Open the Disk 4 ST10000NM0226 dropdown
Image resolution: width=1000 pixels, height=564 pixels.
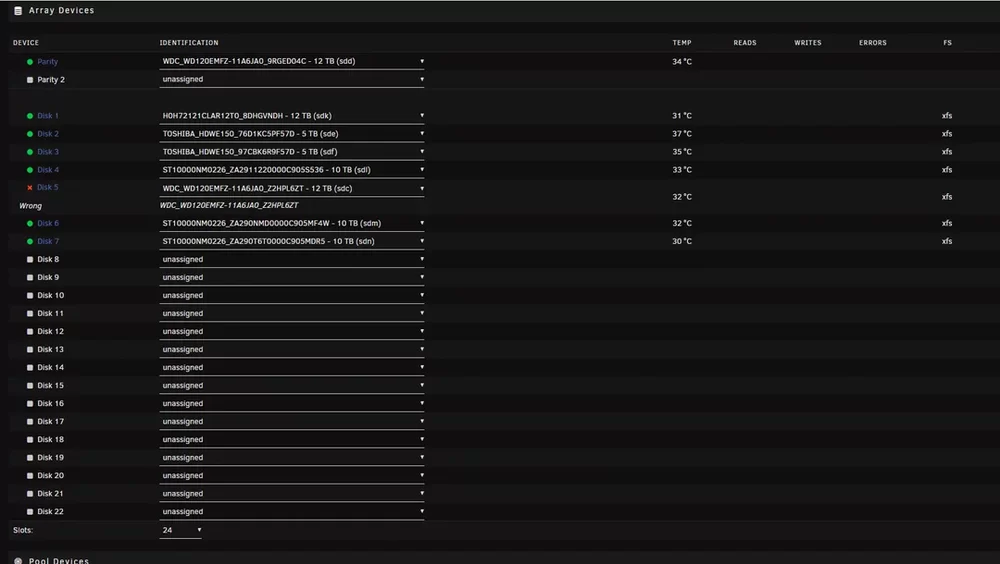coord(291,170)
